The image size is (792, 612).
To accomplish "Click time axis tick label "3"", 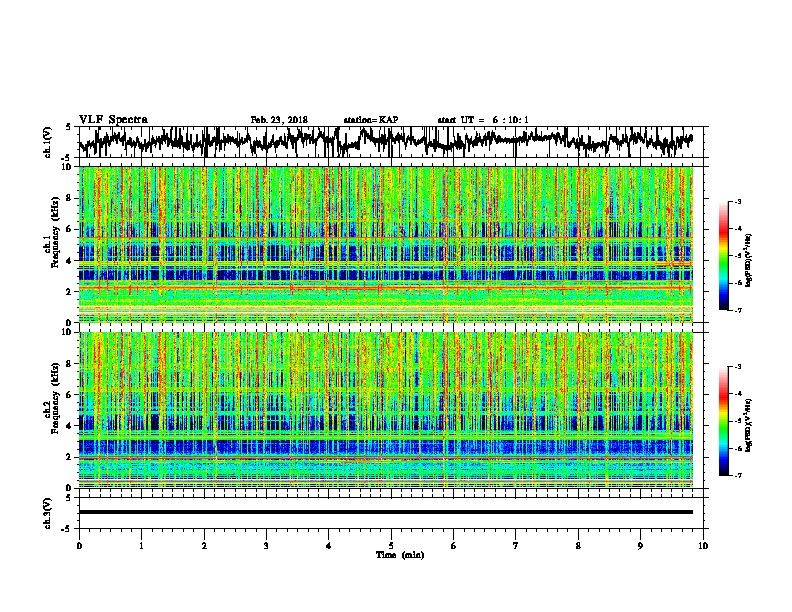I will tap(266, 546).
